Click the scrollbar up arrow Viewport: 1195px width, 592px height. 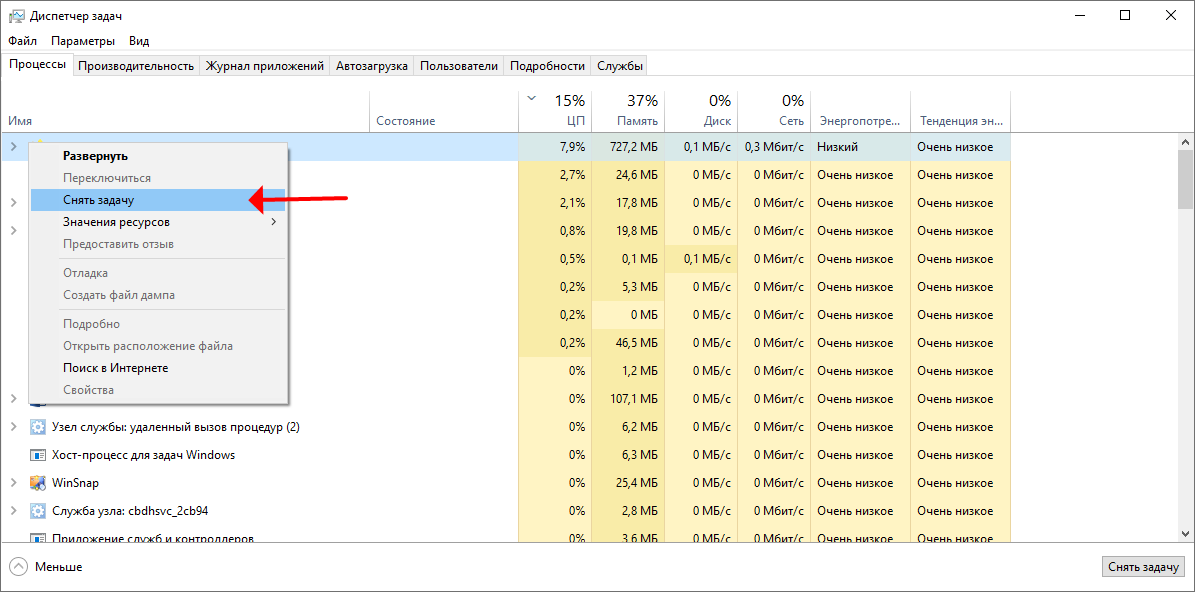click(1185, 142)
